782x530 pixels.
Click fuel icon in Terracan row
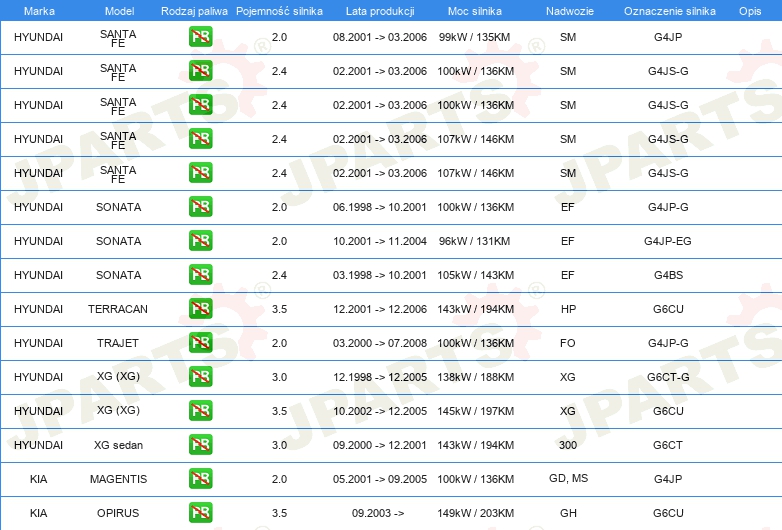[x=200, y=308]
